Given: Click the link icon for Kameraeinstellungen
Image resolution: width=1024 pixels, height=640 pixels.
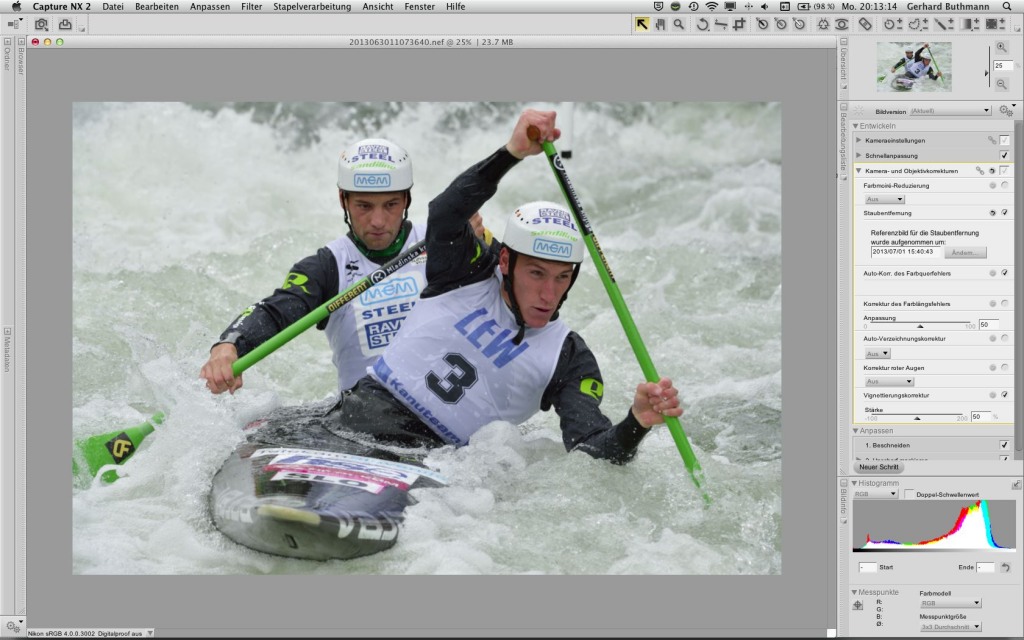Looking at the screenshot, I should [992, 140].
